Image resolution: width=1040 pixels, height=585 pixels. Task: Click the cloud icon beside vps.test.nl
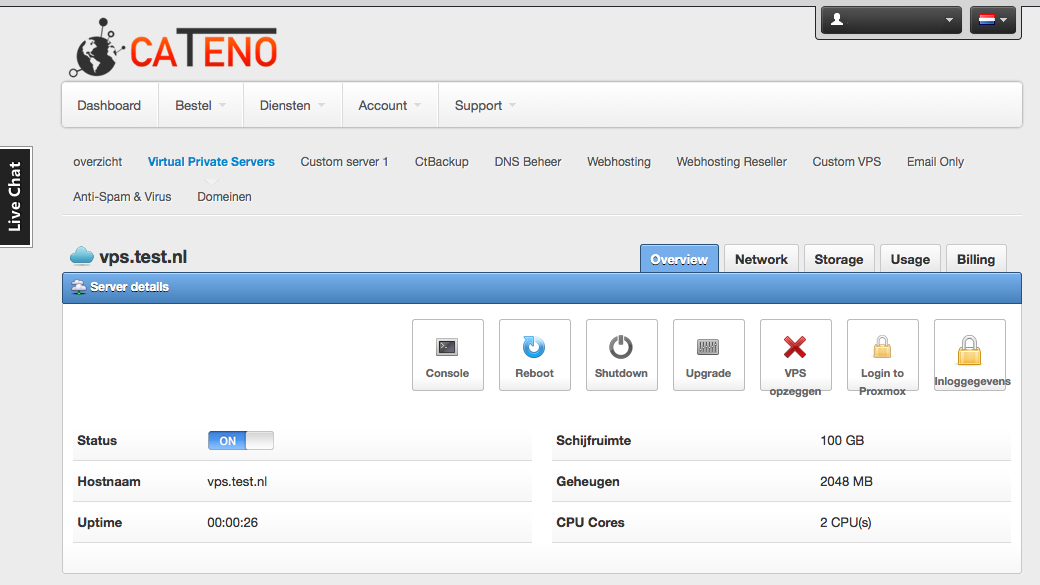[82, 256]
